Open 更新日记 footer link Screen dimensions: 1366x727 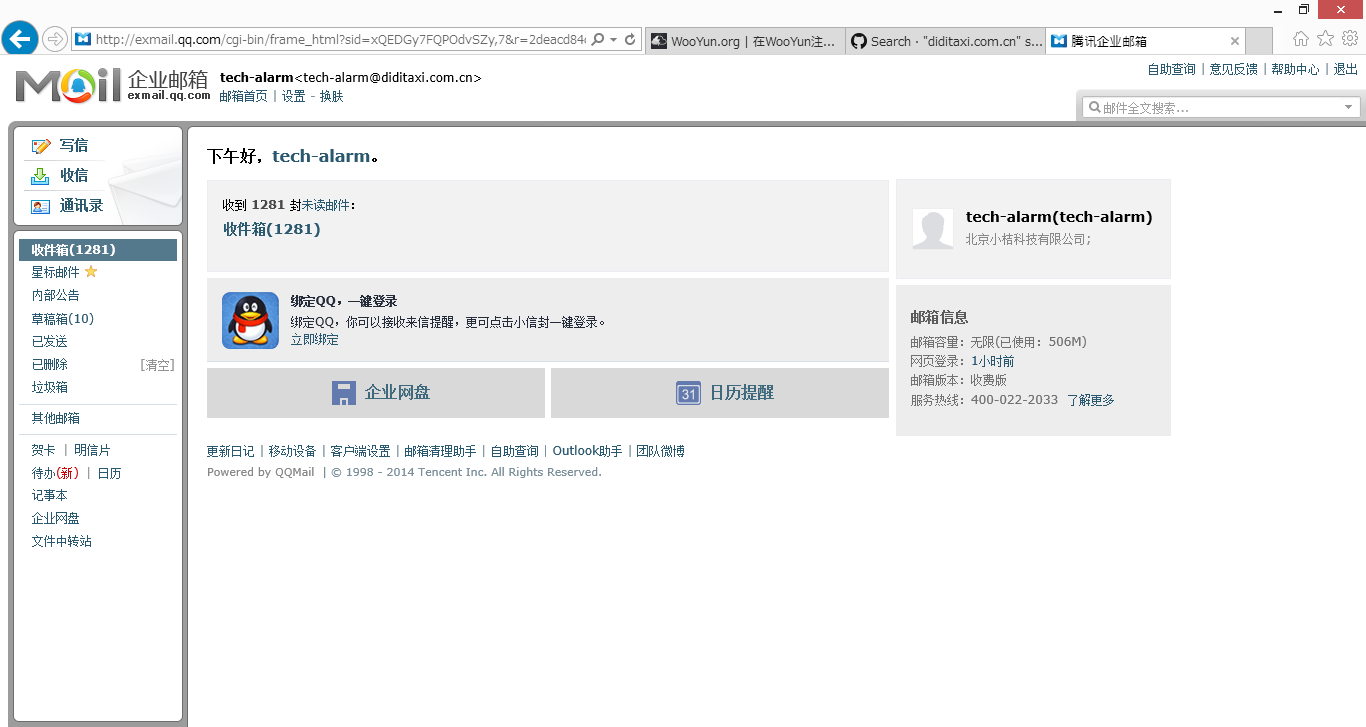tap(230, 451)
